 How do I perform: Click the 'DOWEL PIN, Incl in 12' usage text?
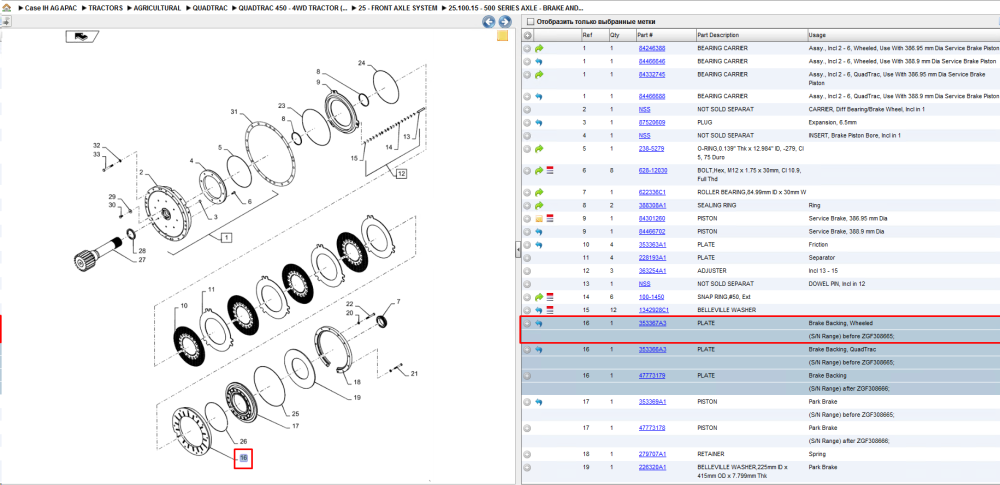837,284
